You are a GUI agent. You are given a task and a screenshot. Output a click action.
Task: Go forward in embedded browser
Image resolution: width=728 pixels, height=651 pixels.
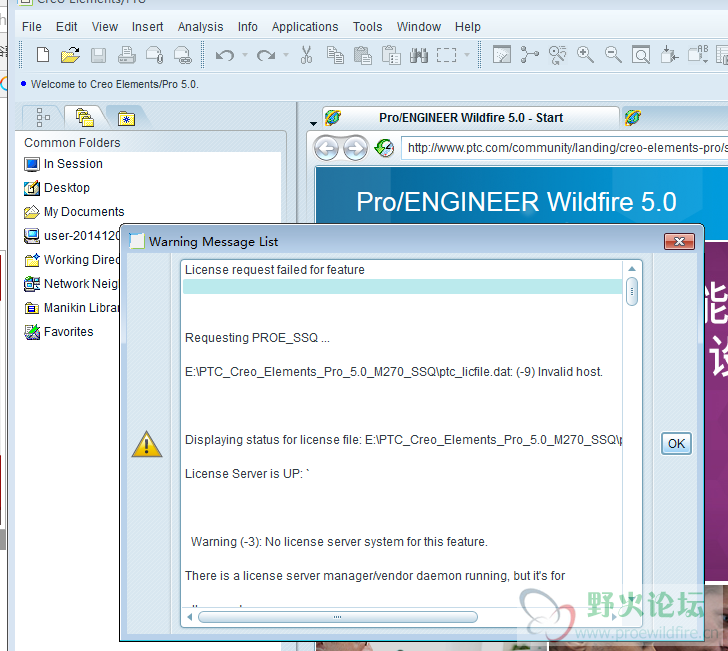coord(355,149)
